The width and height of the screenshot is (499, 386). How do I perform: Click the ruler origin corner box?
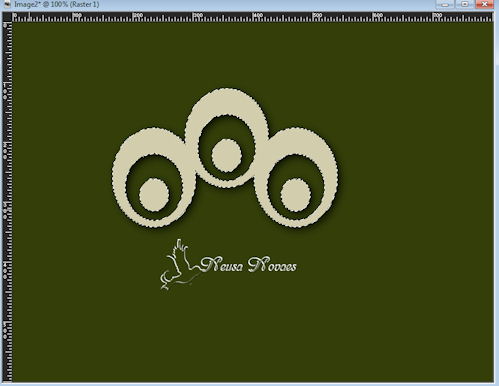[x=7, y=17]
